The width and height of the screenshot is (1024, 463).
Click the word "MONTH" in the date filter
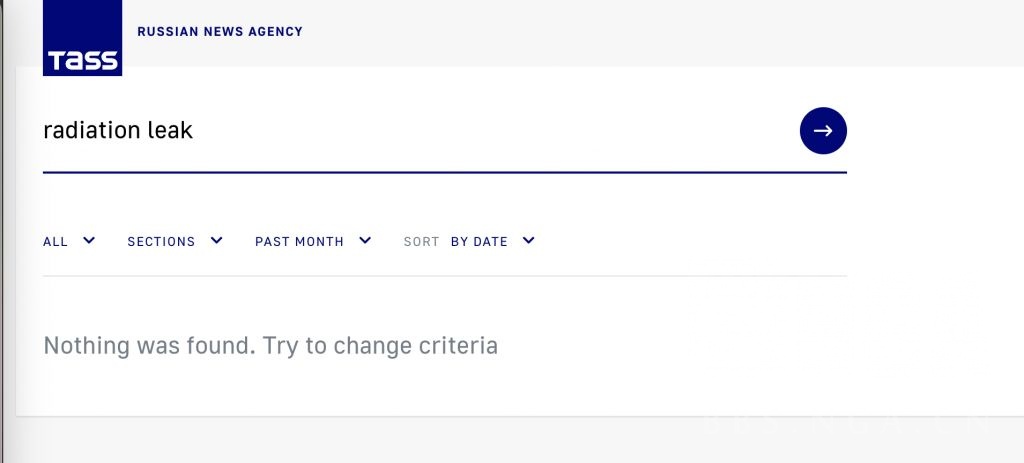click(321, 242)
